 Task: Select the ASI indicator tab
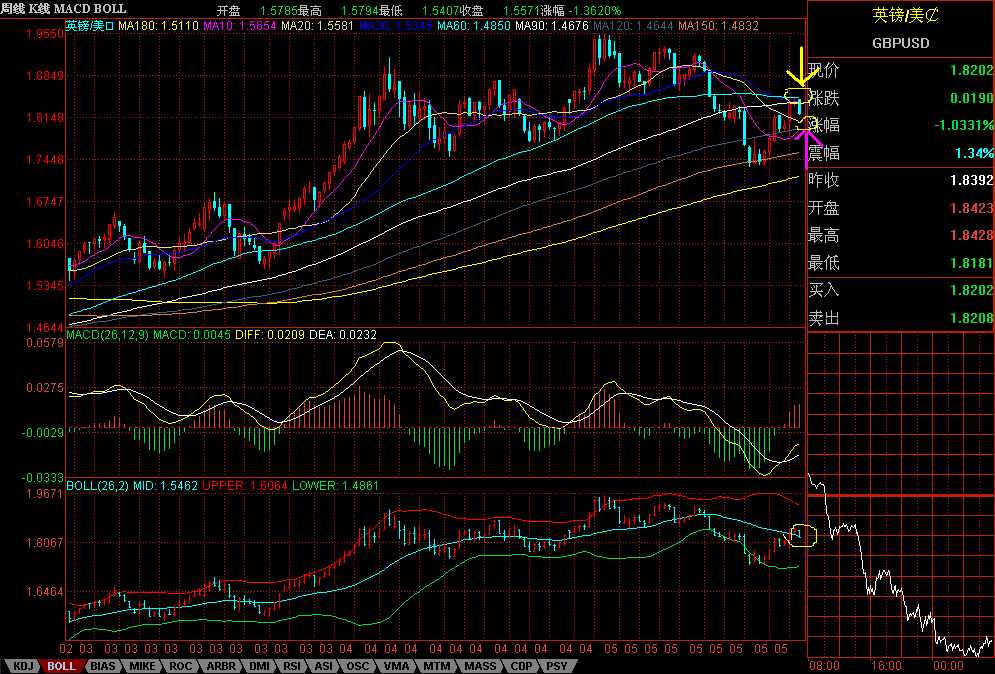324,666
